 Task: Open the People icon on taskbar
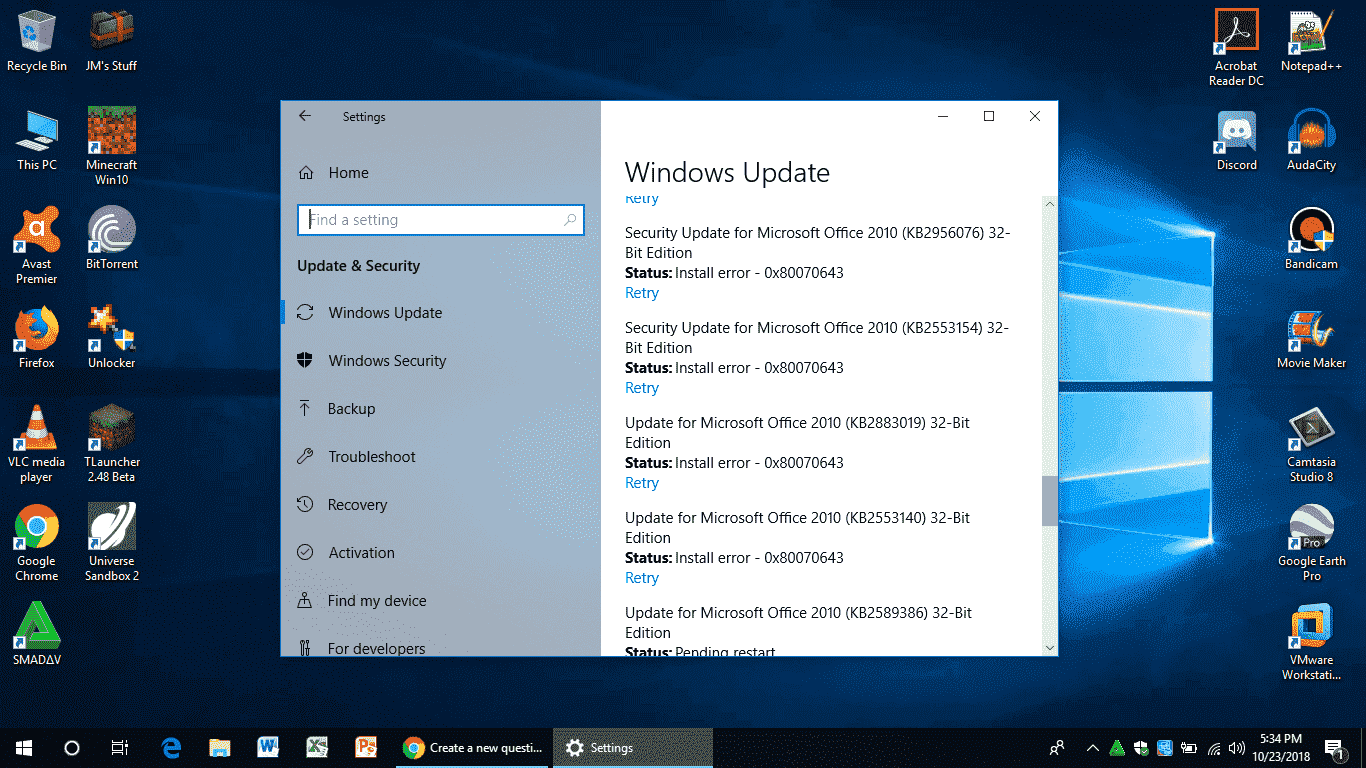pos(1056,748)
